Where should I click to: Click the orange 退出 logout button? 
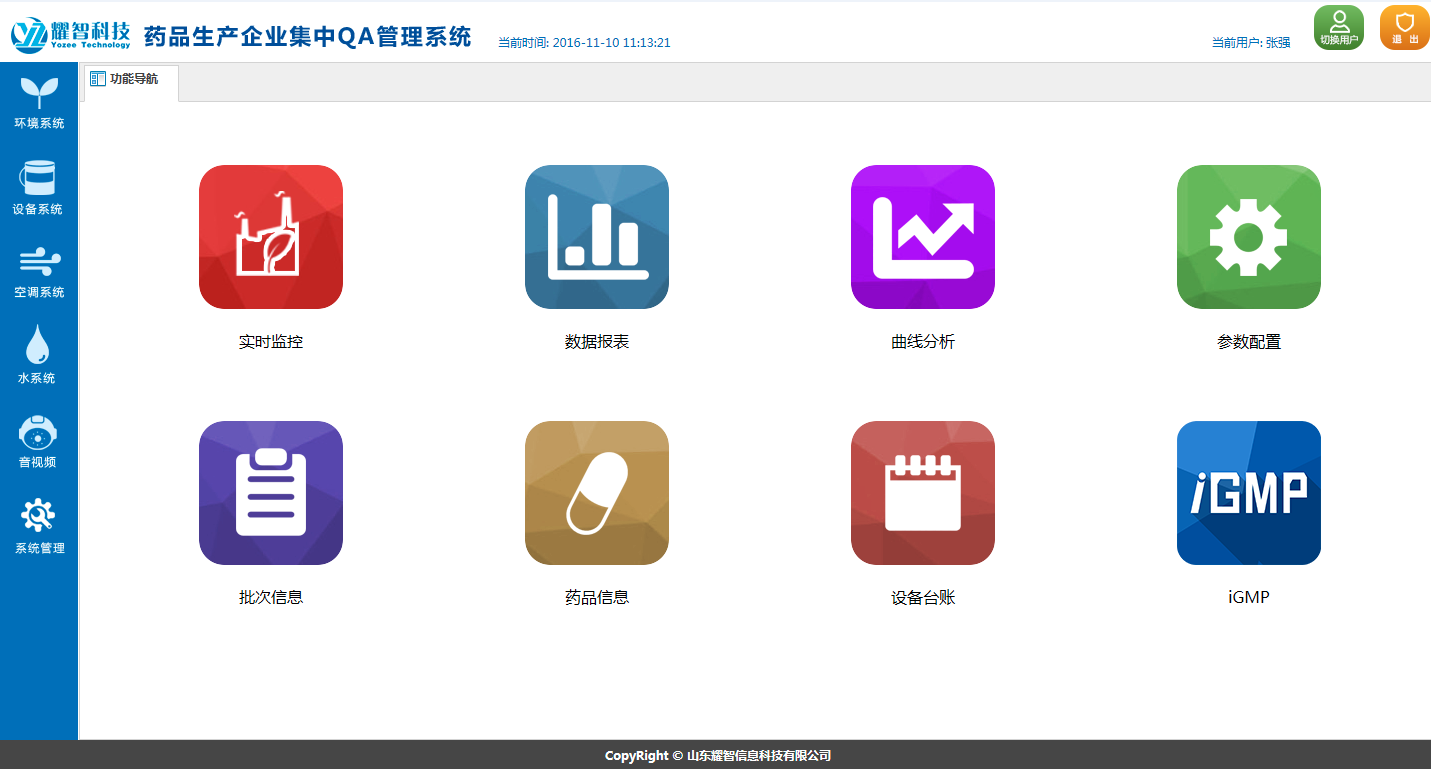[1404, 27]
